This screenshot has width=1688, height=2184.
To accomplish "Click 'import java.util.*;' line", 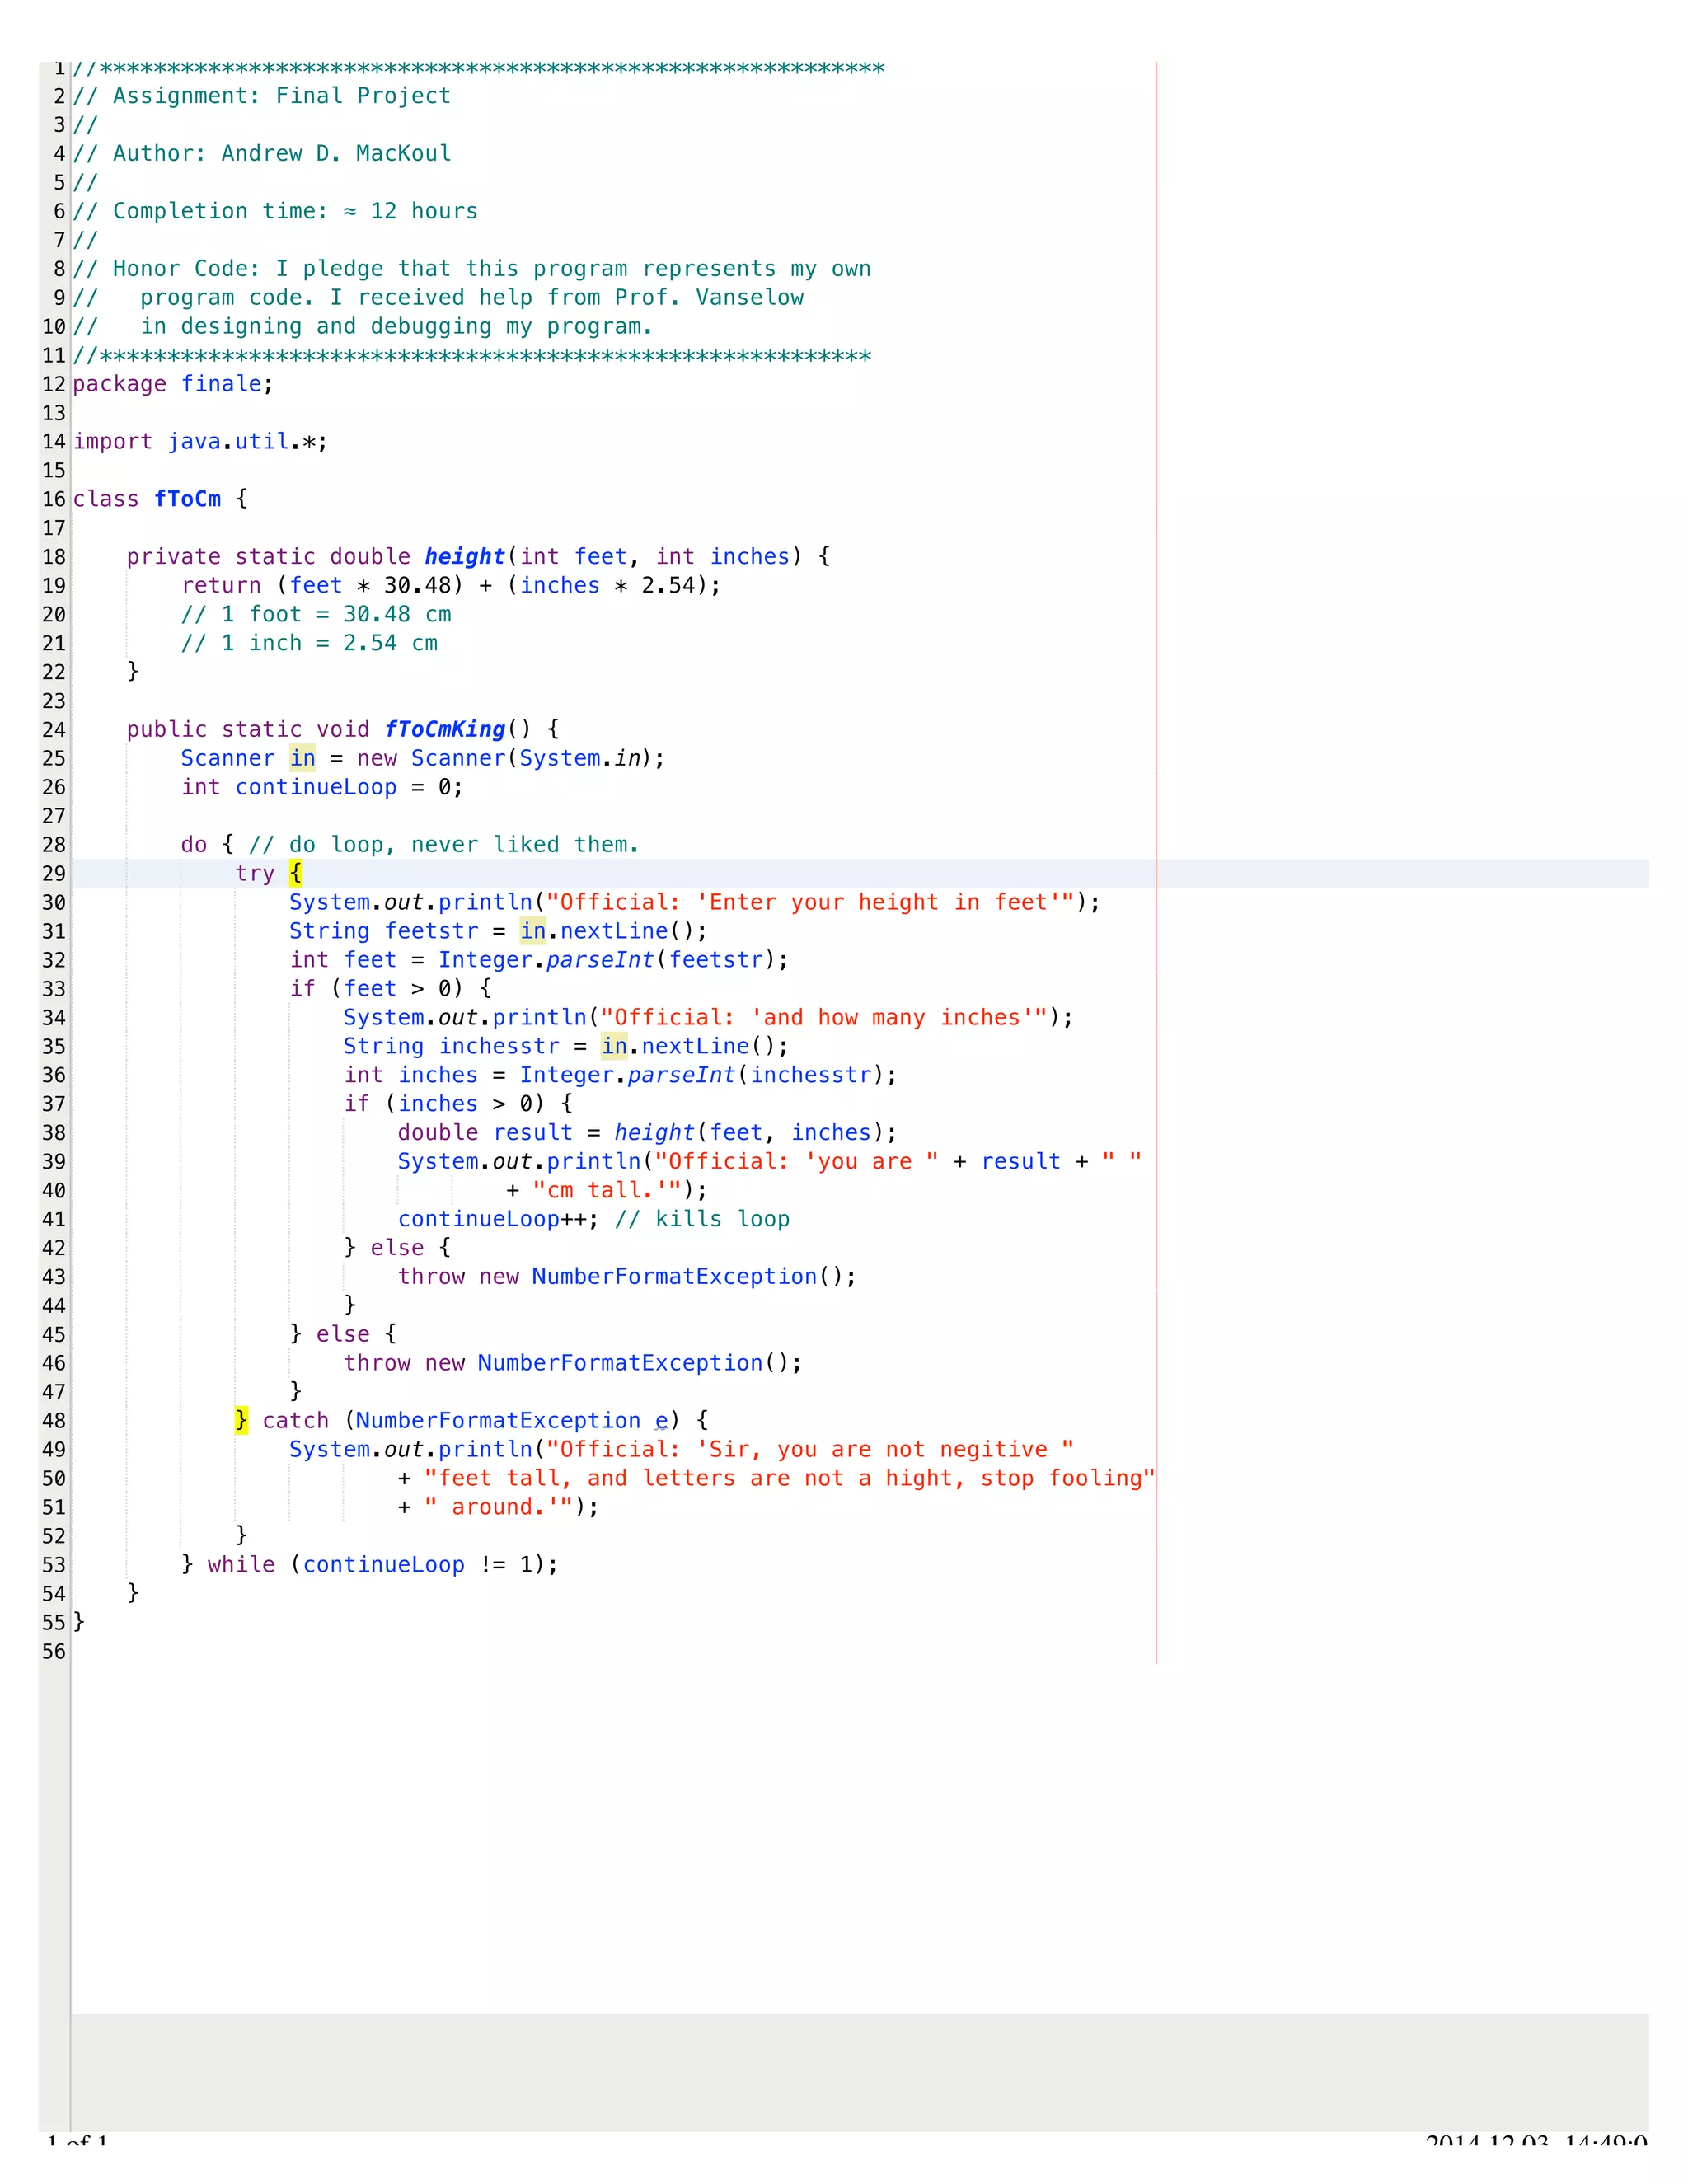I will (x=200, y=442).
